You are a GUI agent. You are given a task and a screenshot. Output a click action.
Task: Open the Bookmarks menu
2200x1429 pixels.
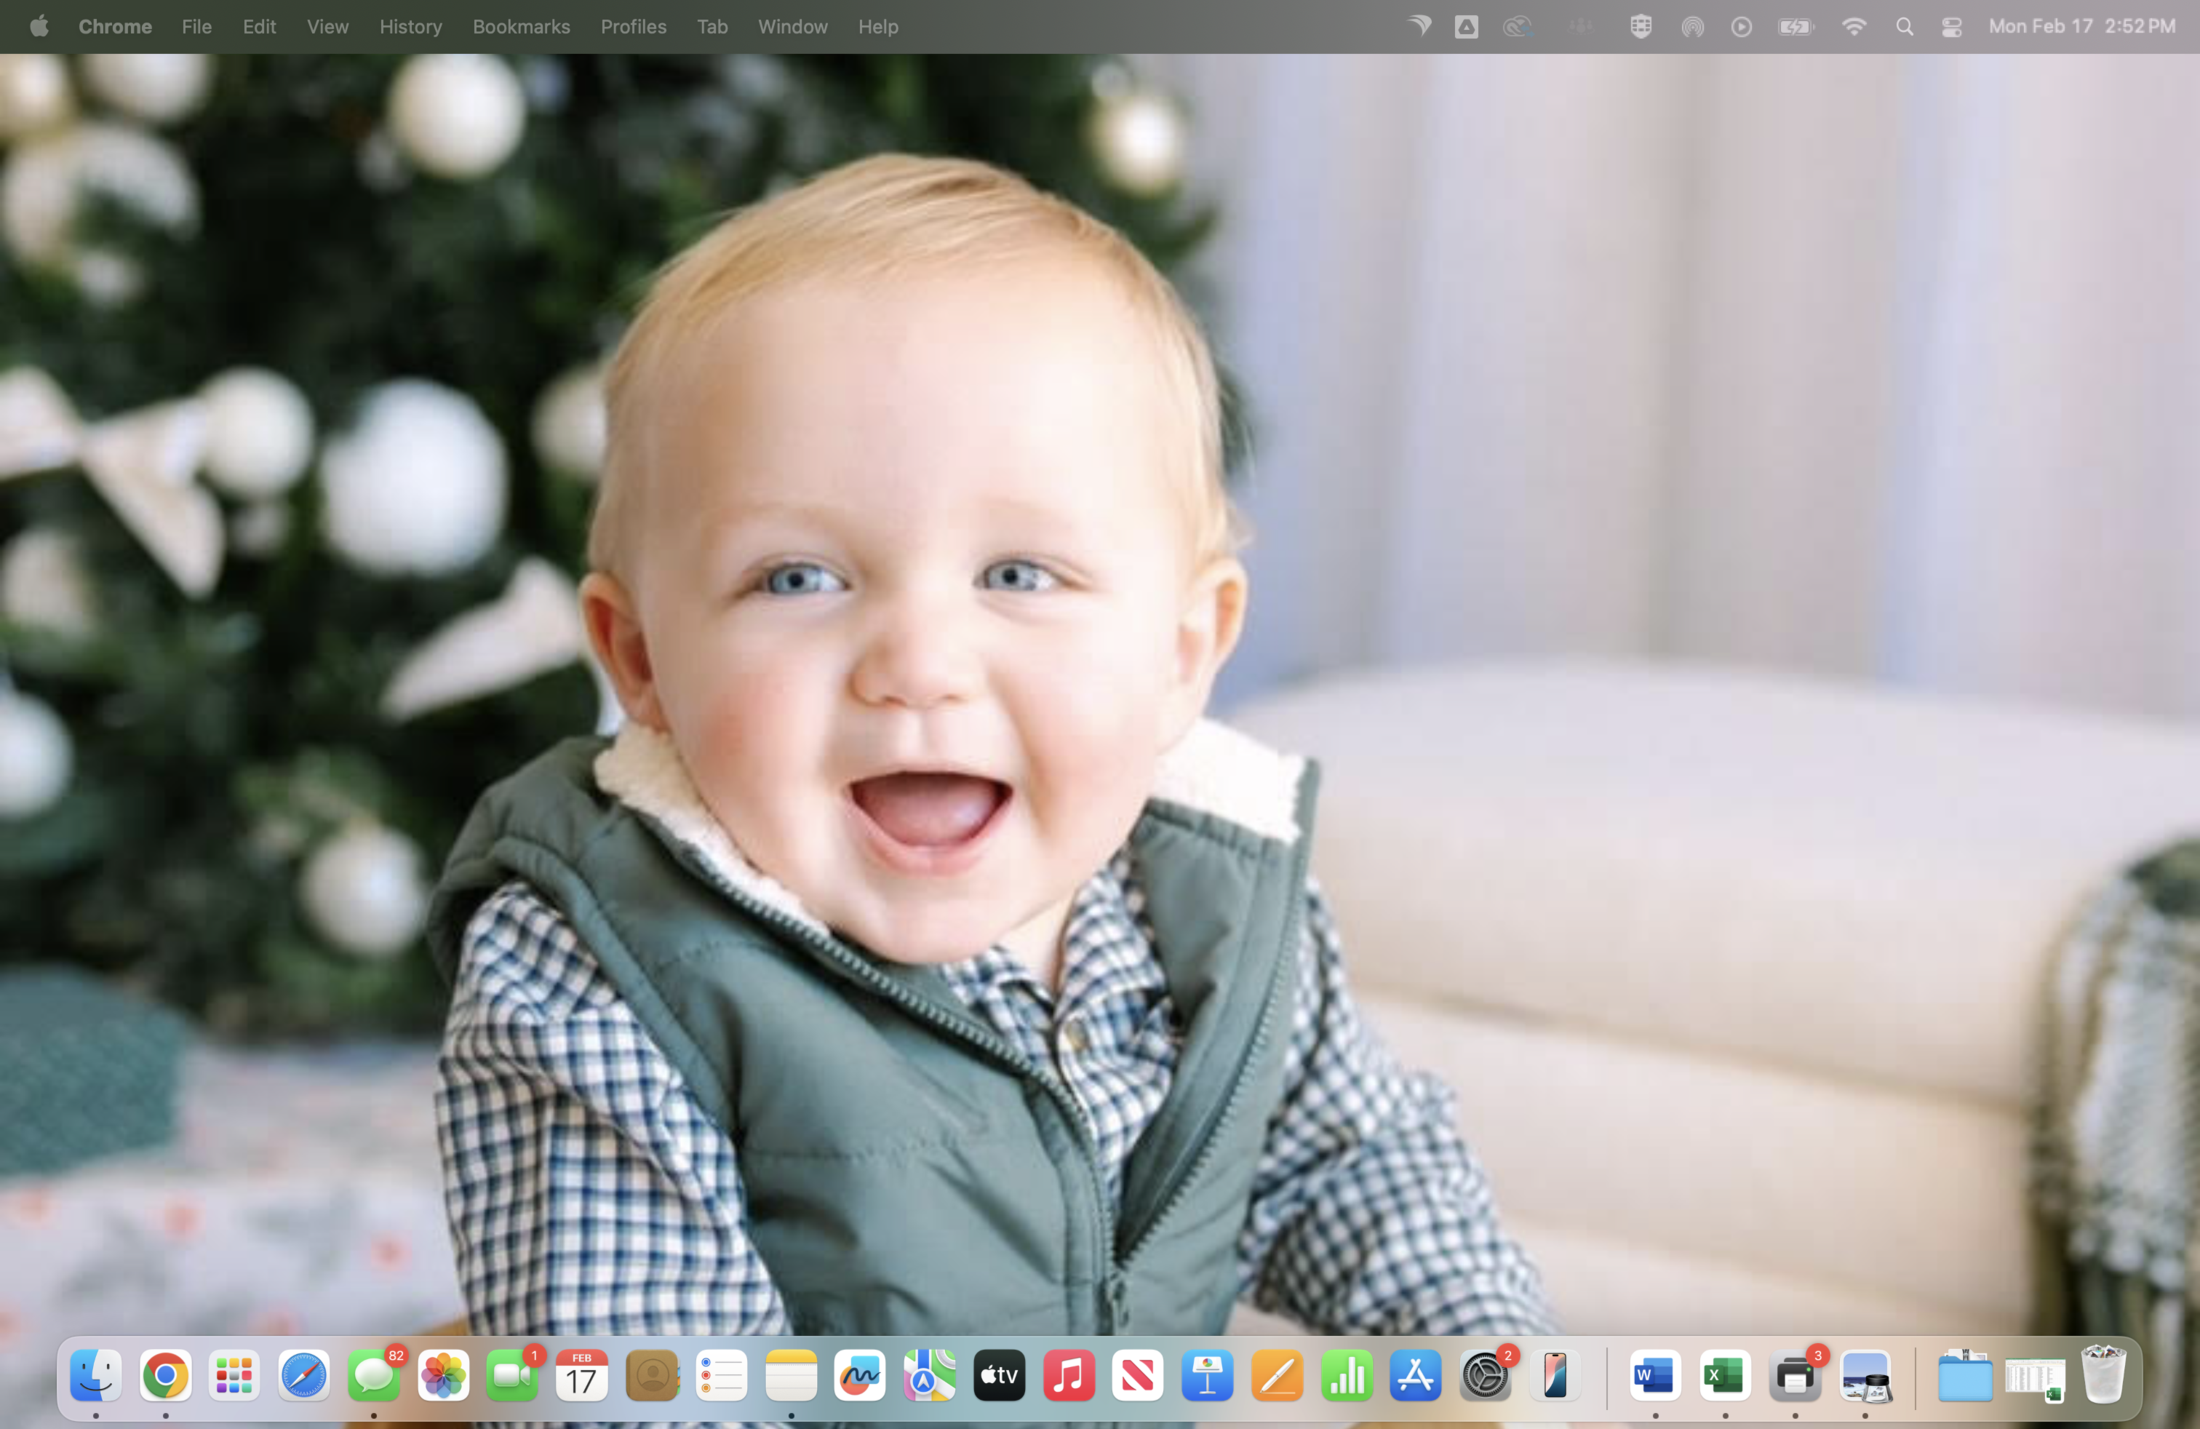[521, 27]
